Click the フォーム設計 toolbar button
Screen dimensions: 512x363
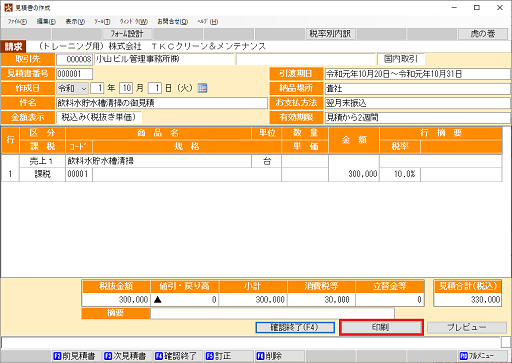[x=127, y=34]
